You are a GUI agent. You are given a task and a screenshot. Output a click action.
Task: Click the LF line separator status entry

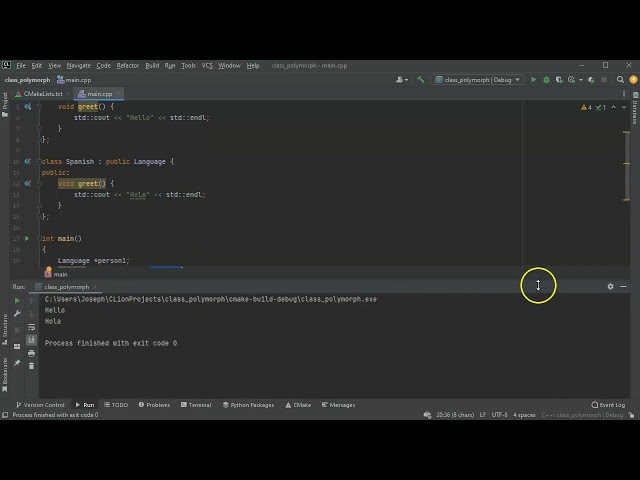tap(482, 415)
